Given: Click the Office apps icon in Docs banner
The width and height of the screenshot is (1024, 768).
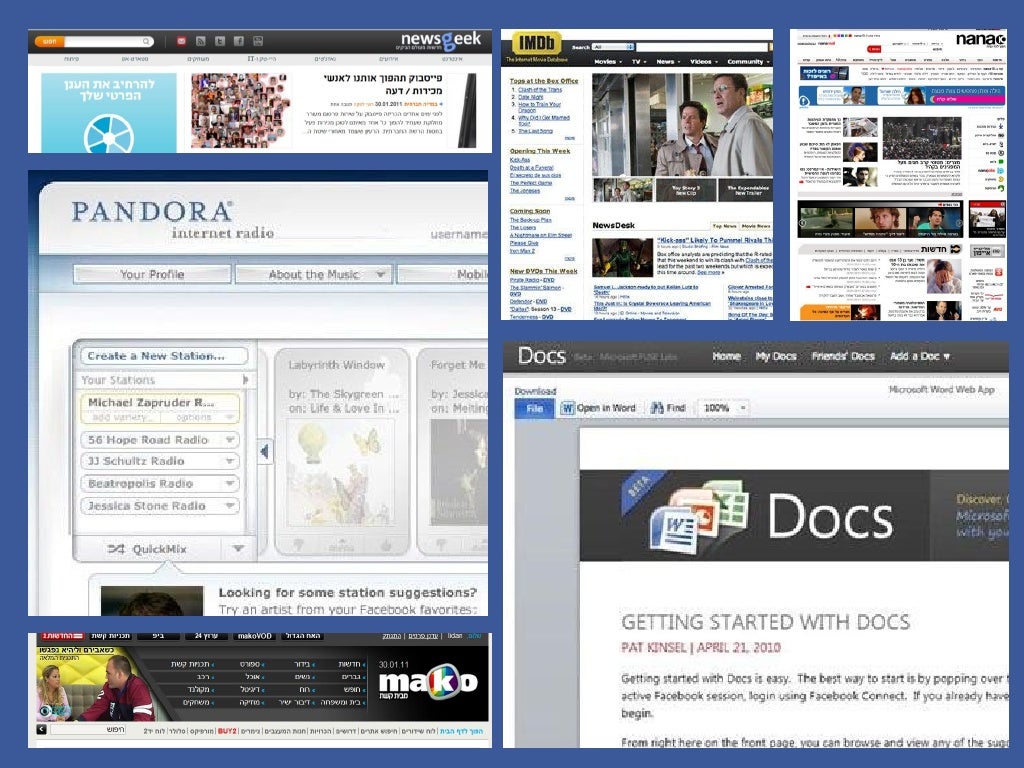Looking at the screenshot, I should pyautogui.click(x=699, y=517).
